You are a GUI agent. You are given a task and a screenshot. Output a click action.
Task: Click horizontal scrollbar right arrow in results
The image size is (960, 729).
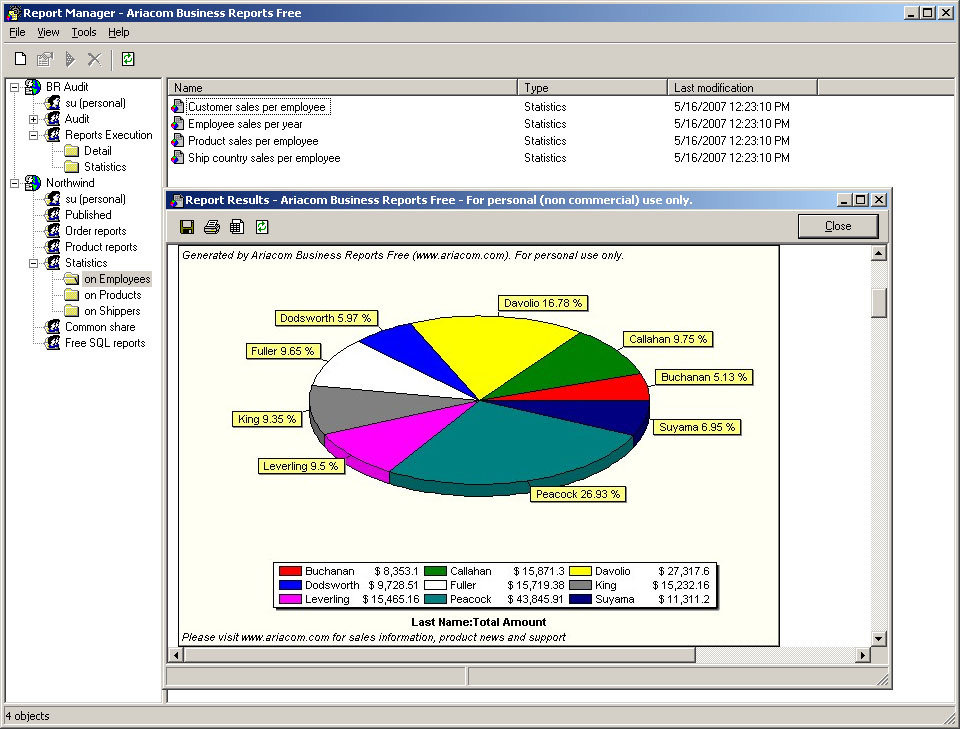point(863,656)
